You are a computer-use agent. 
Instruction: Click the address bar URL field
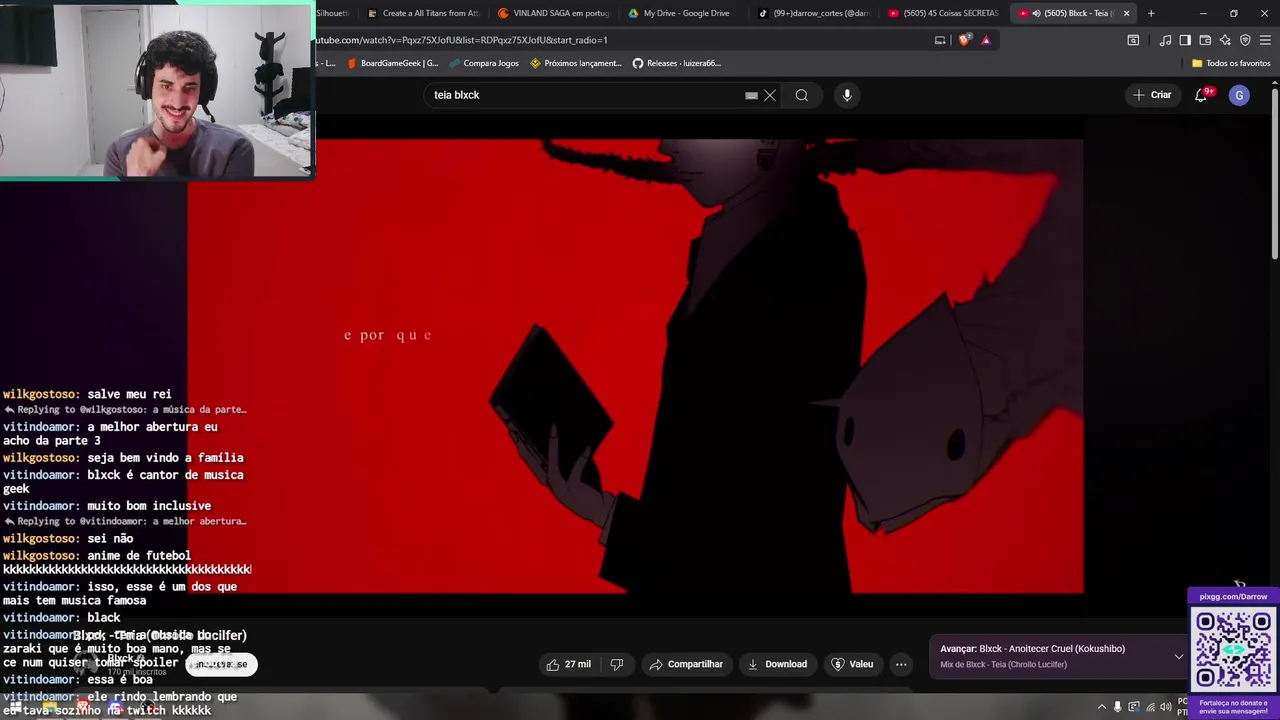tap(620, 40)
